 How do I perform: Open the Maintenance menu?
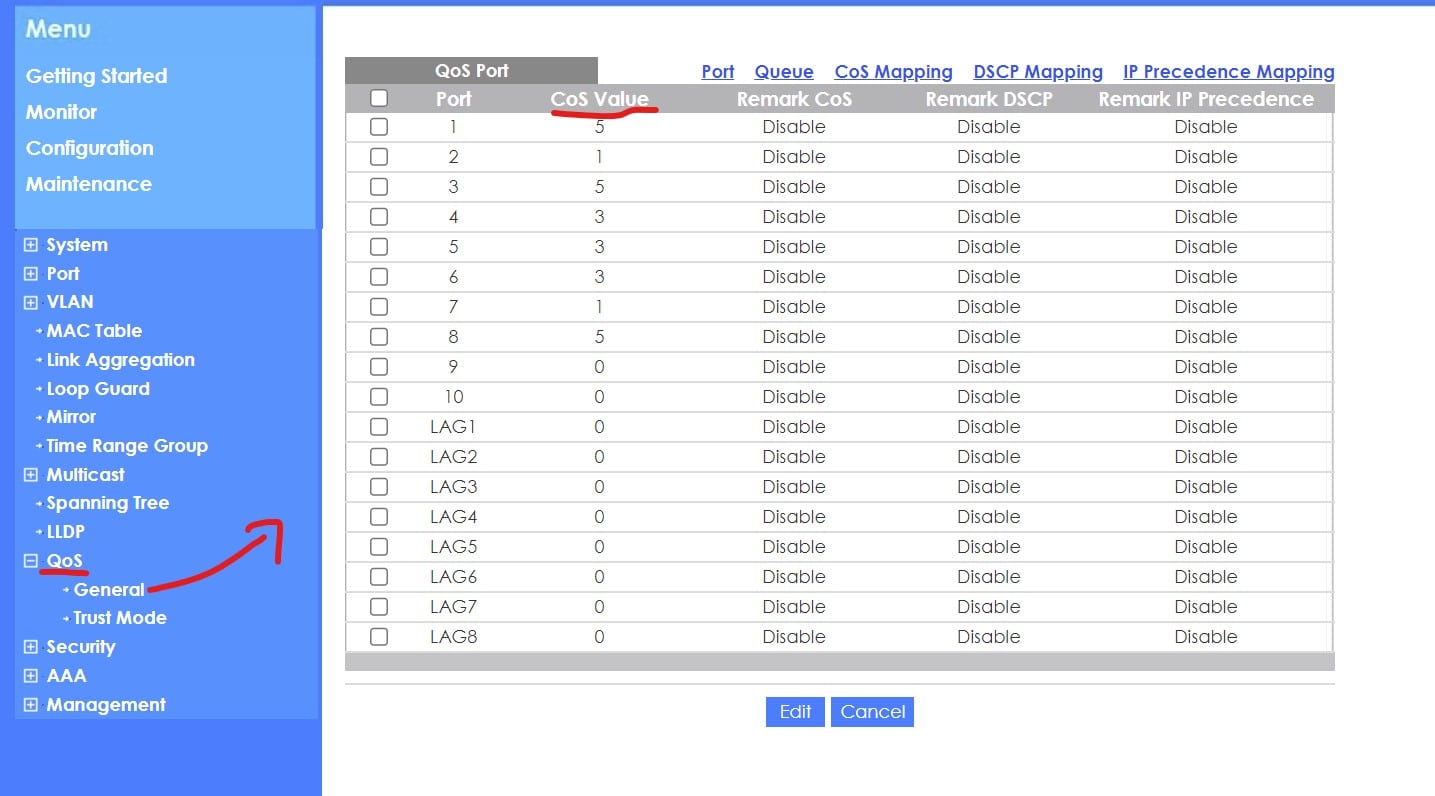[x=89, y=184]
